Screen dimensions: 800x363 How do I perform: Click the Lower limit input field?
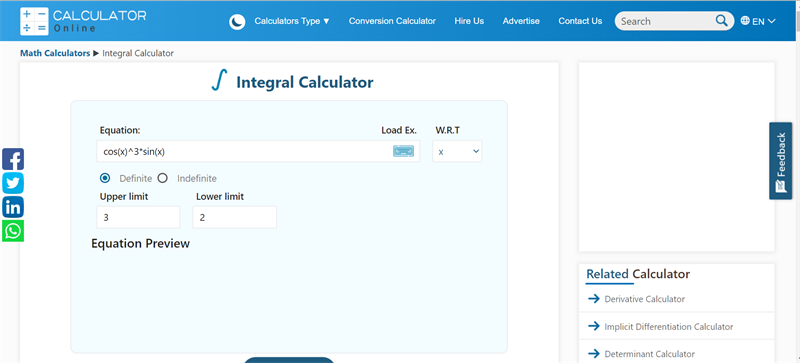[x=235, y=217]
